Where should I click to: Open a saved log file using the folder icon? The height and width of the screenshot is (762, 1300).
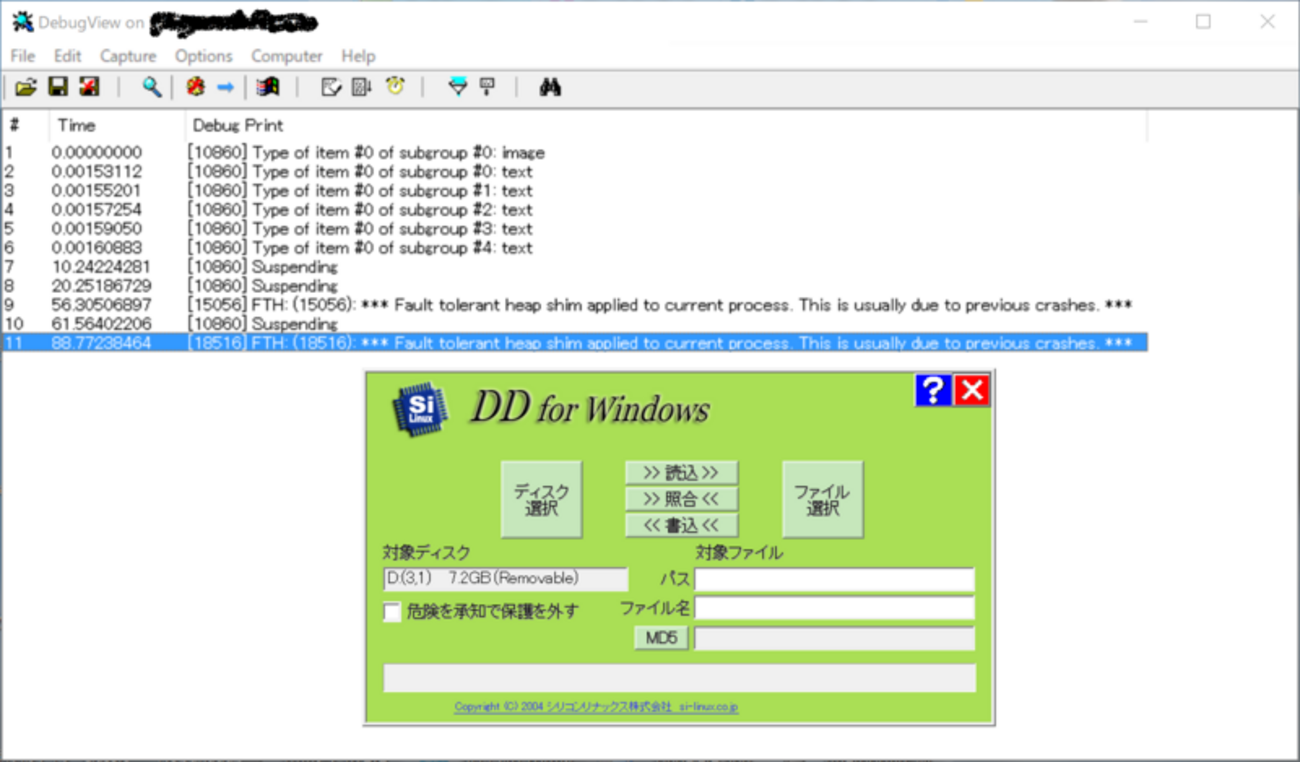click(26, 87)
